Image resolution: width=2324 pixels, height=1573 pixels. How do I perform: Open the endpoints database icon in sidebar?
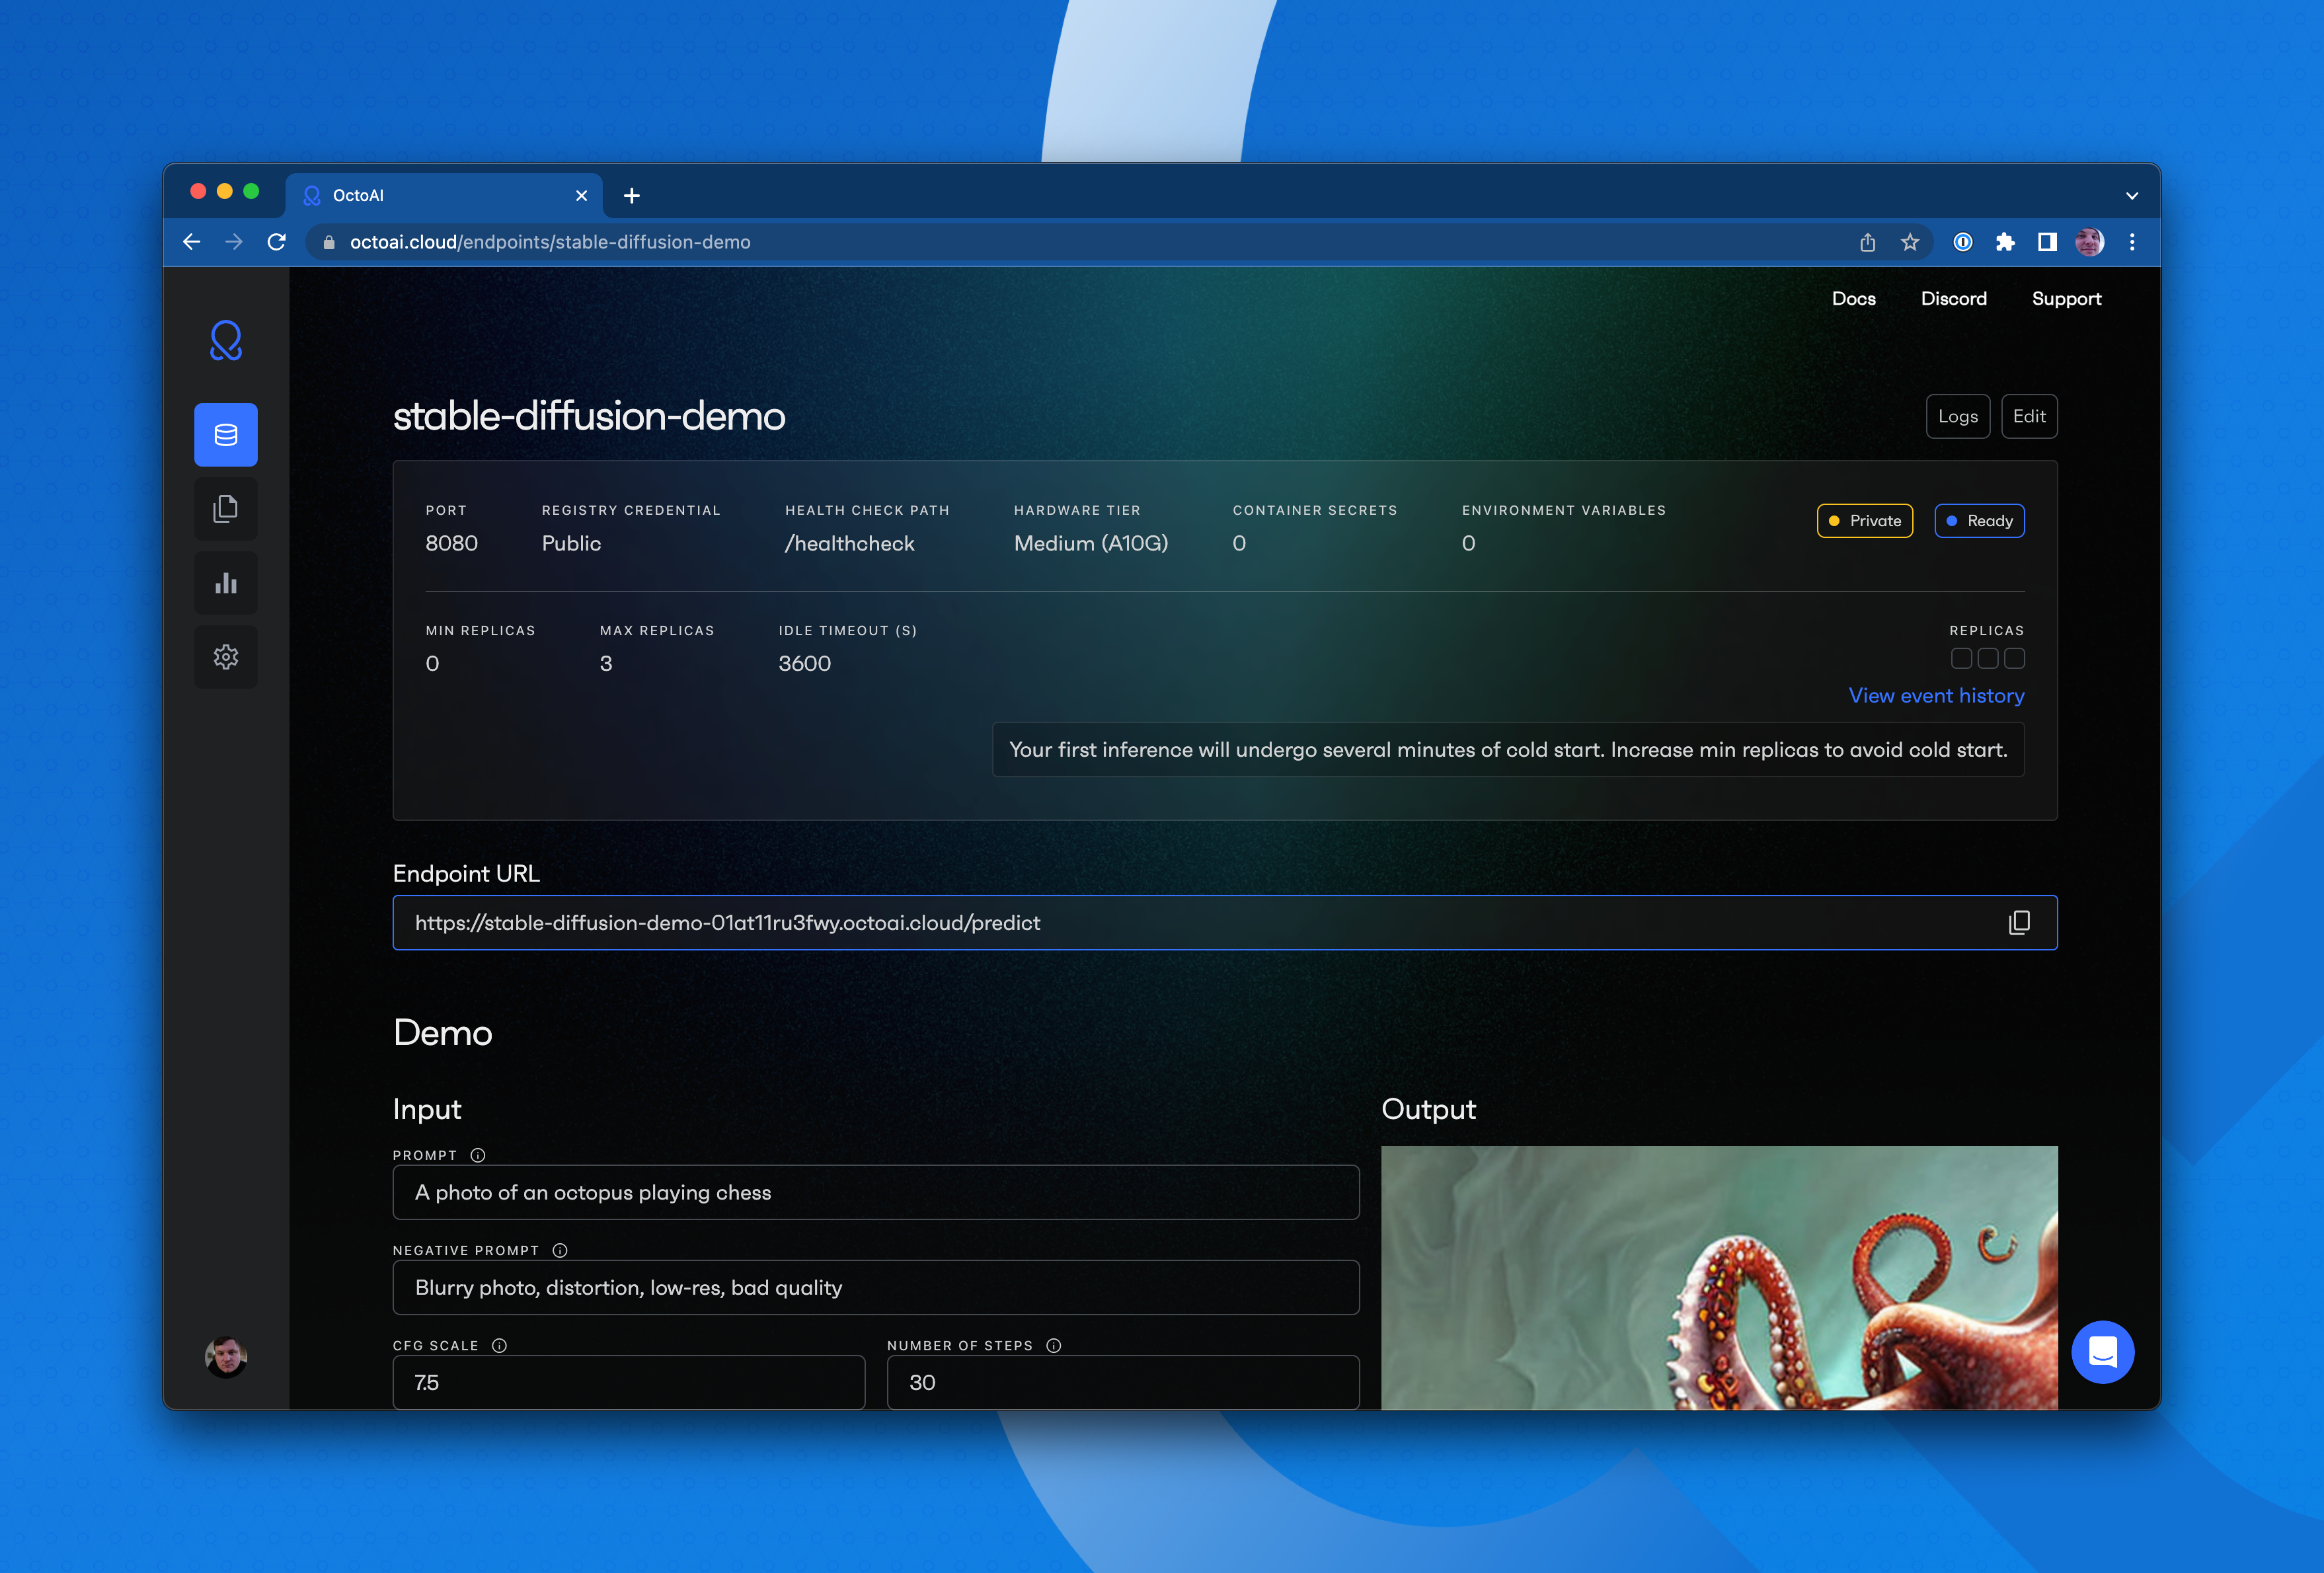226,435
